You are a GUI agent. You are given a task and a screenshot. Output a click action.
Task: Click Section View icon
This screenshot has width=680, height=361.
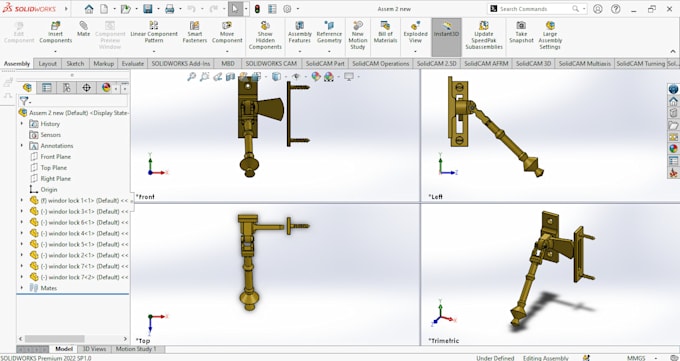click(230, 77)
